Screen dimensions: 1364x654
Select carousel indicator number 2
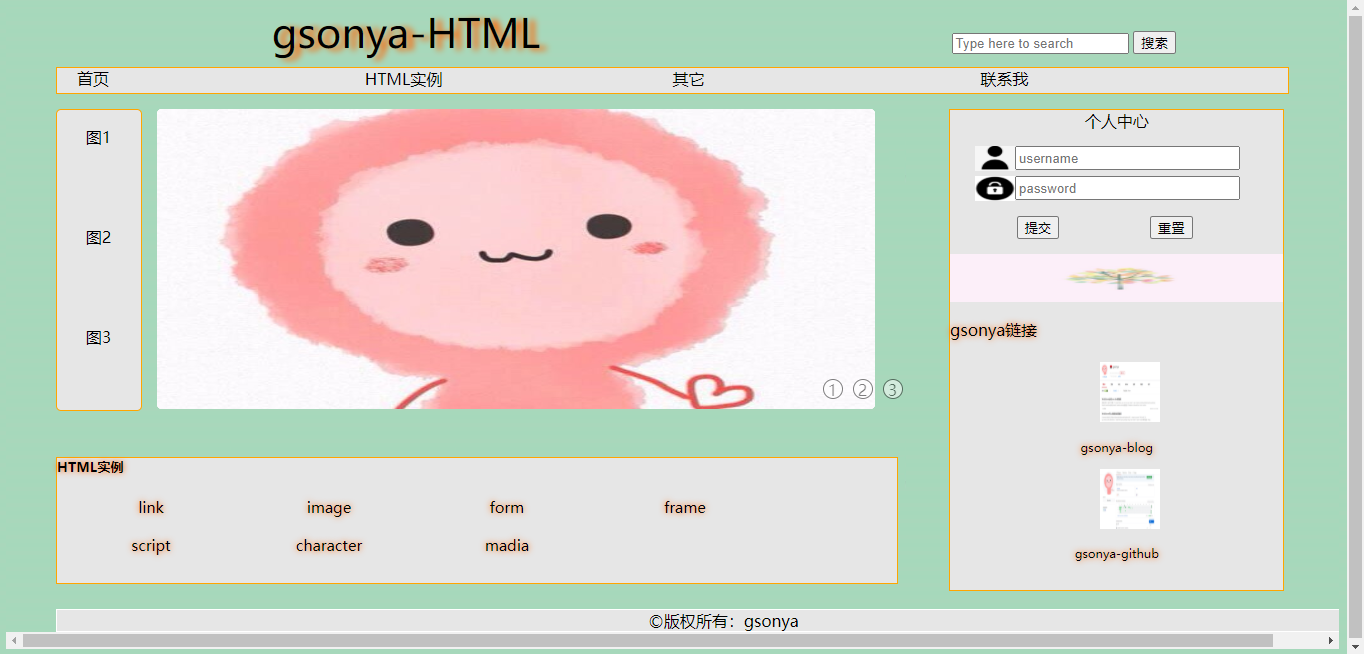[862, 389]
